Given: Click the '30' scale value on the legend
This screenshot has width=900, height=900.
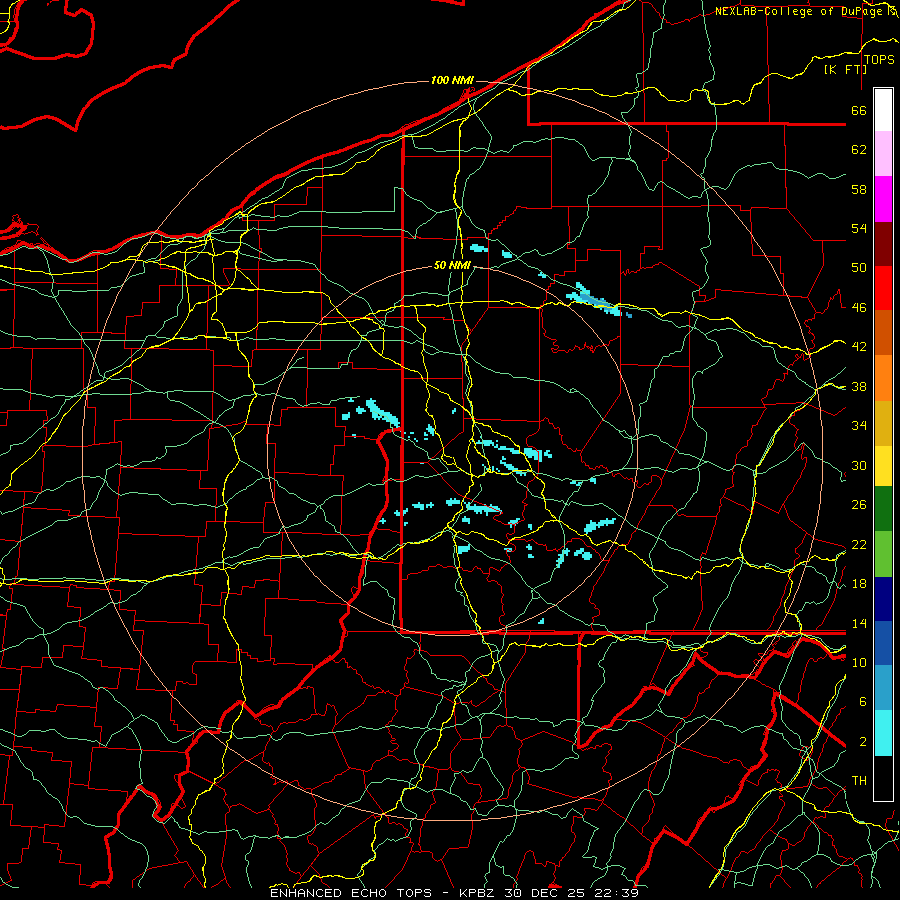Looking at the screenshot, I should coord(859,465).
